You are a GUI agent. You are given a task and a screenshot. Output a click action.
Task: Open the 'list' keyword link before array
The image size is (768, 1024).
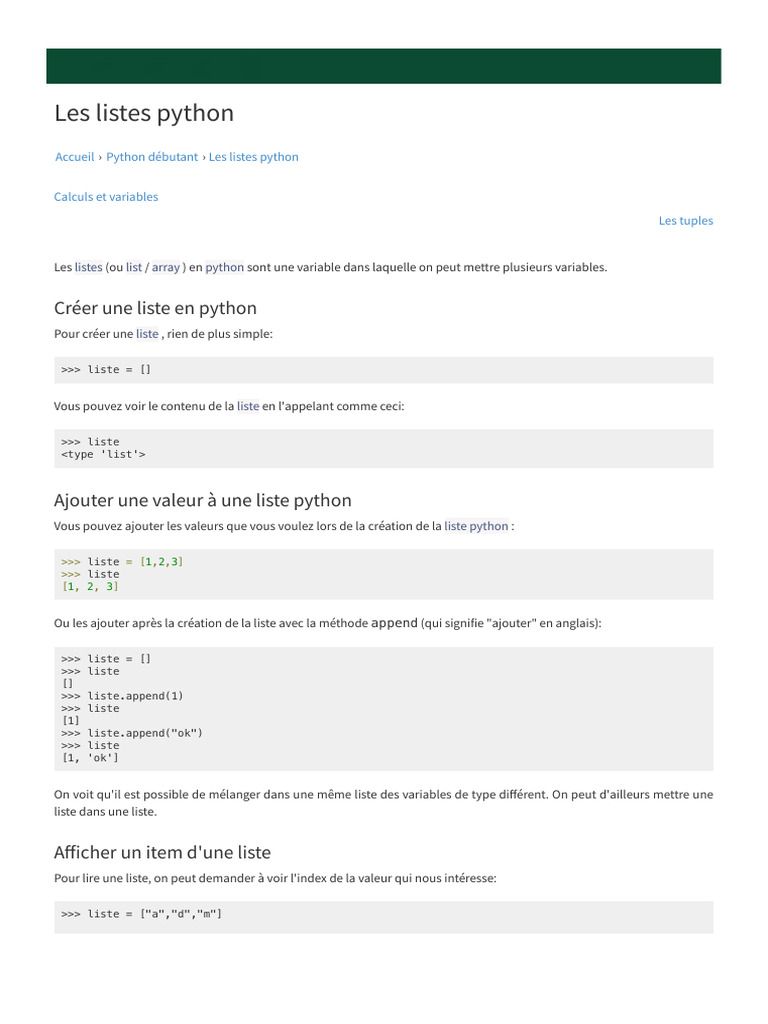click(x=134, y=267)
